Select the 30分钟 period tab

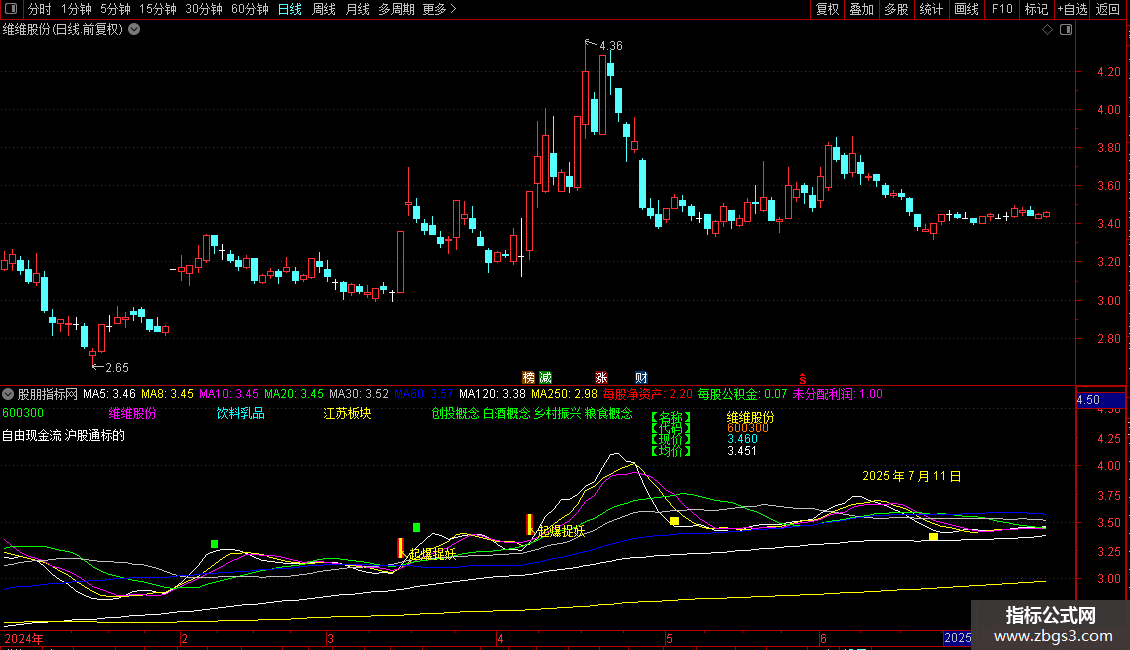(x=204, y=10)
